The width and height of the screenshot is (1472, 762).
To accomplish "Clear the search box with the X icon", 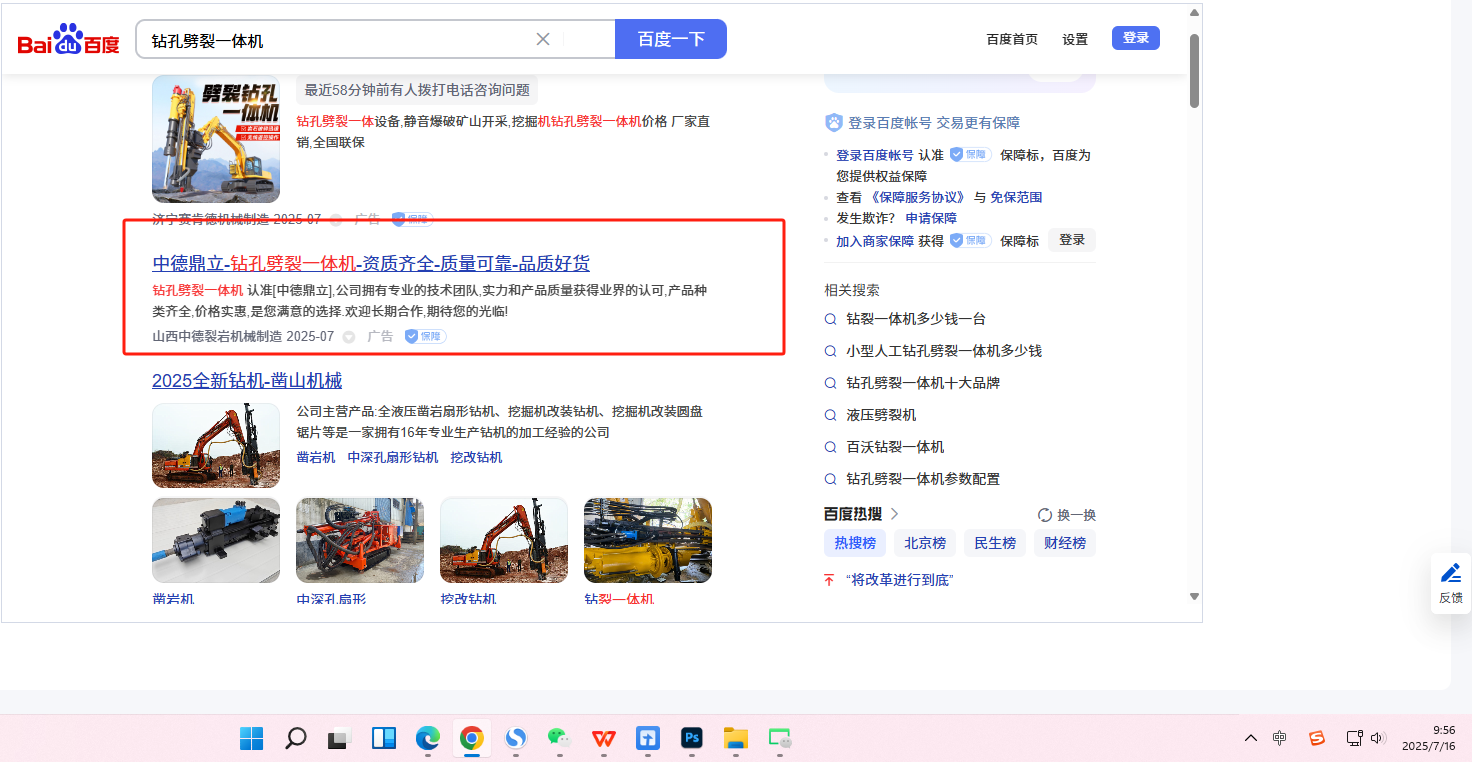I will tap(543, 39).
